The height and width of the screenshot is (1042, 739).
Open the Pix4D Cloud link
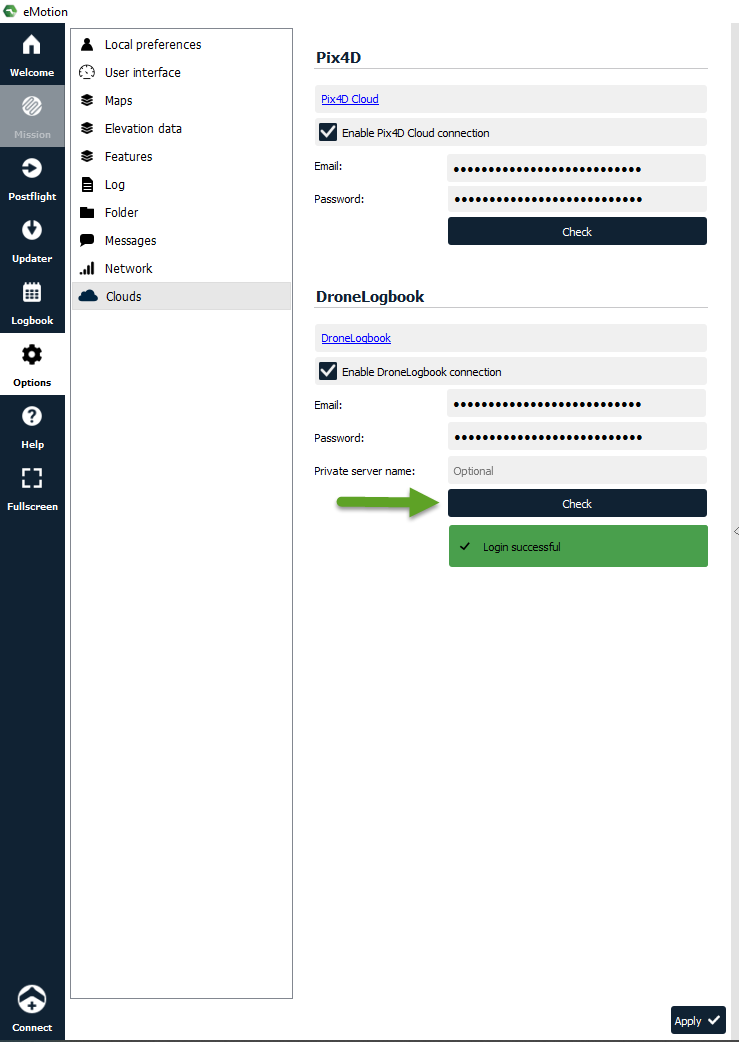(350, 99)
